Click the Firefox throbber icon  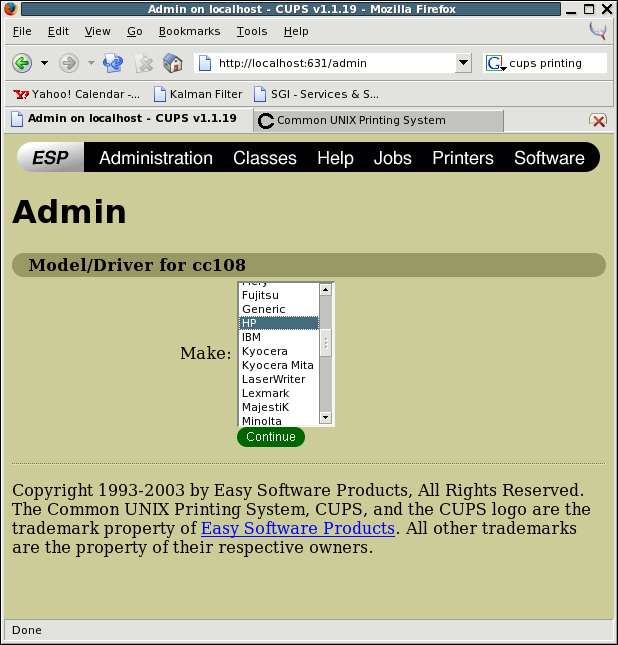(x=597, y=31)
